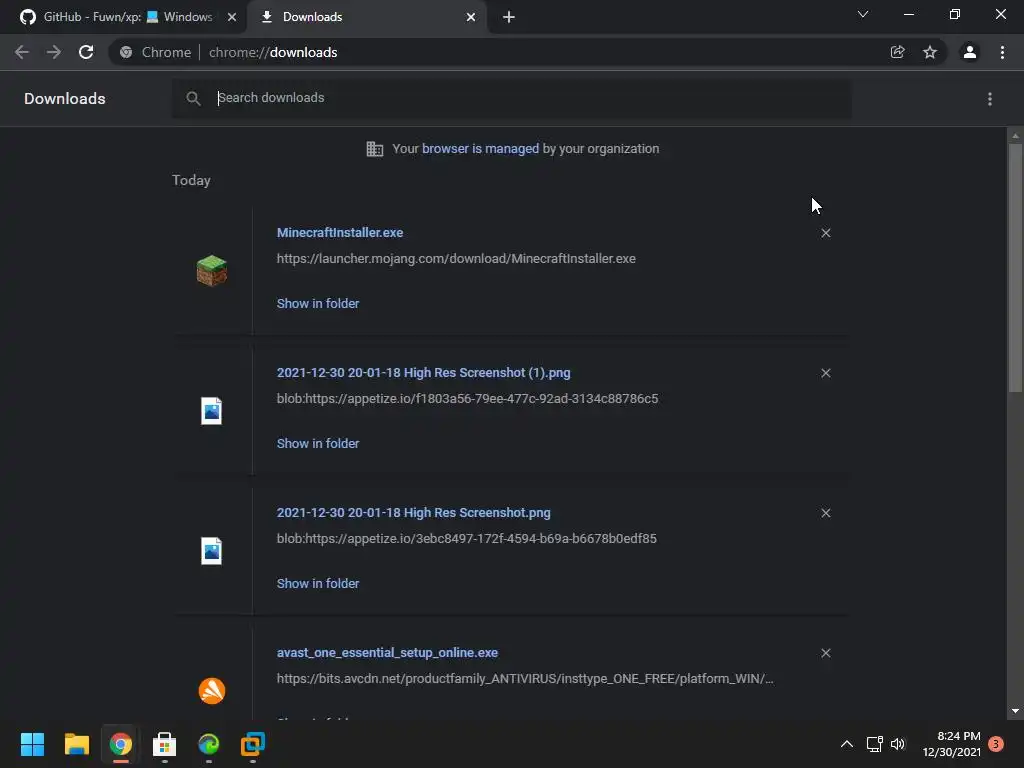
Task: Close the Downloads tab
Action: point(471,17)
